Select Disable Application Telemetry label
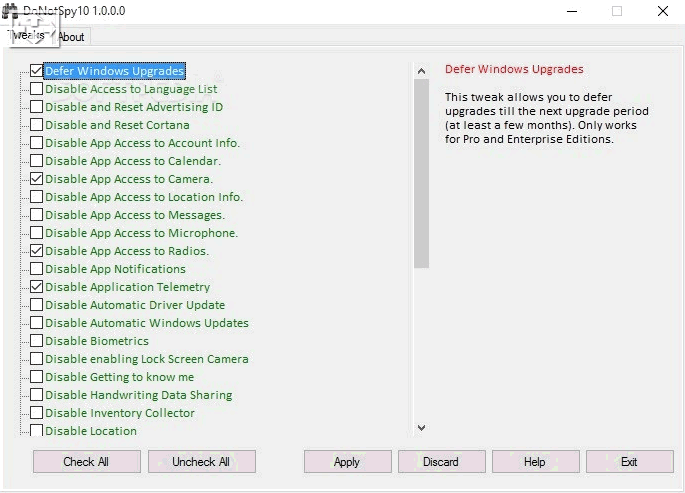 [128, 287]
